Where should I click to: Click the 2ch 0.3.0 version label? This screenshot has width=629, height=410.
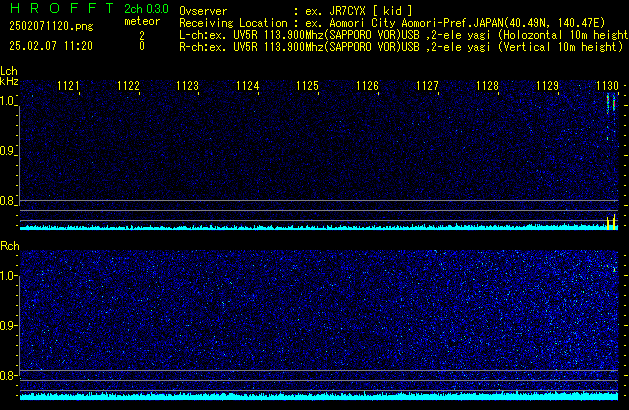(x=146, y=9)
